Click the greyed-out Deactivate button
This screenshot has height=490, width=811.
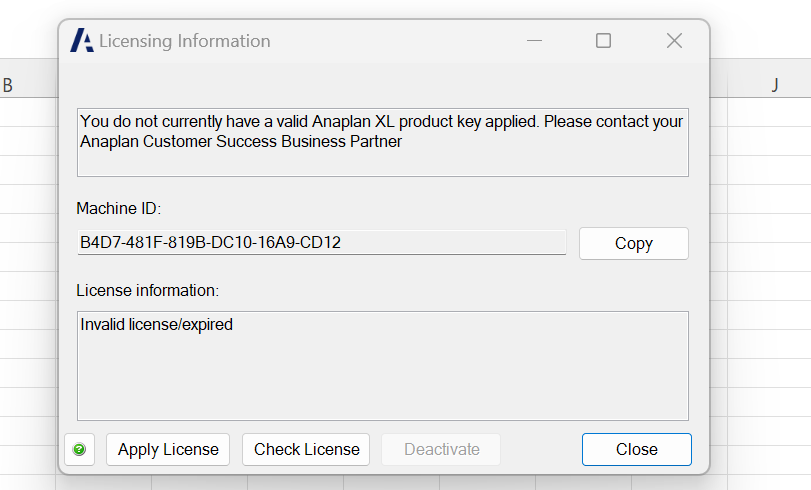click(441, 450)
